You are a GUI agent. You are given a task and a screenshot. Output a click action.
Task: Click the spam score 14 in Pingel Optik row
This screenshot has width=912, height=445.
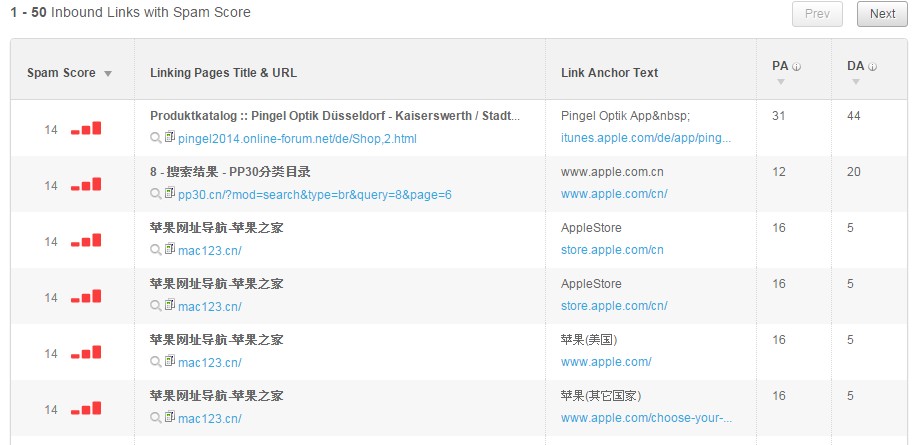[x=51, y=130]
